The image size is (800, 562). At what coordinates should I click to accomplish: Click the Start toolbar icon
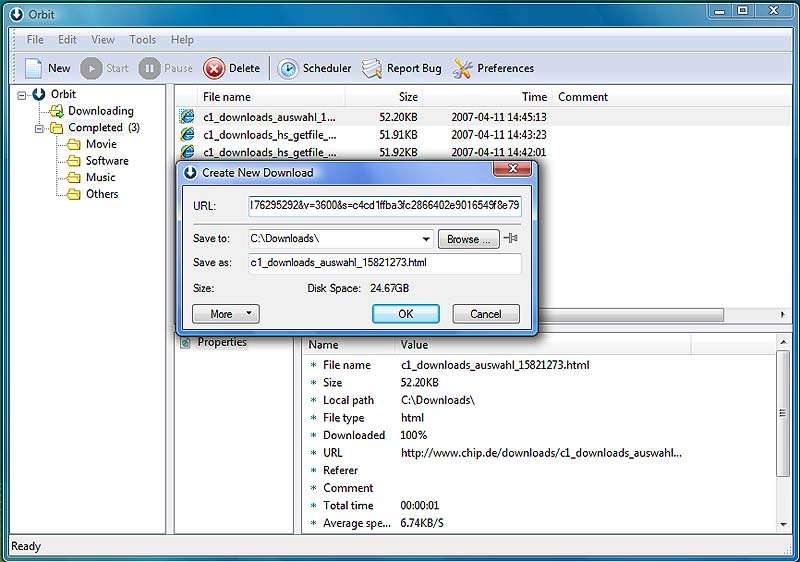[x=91, y=68]
